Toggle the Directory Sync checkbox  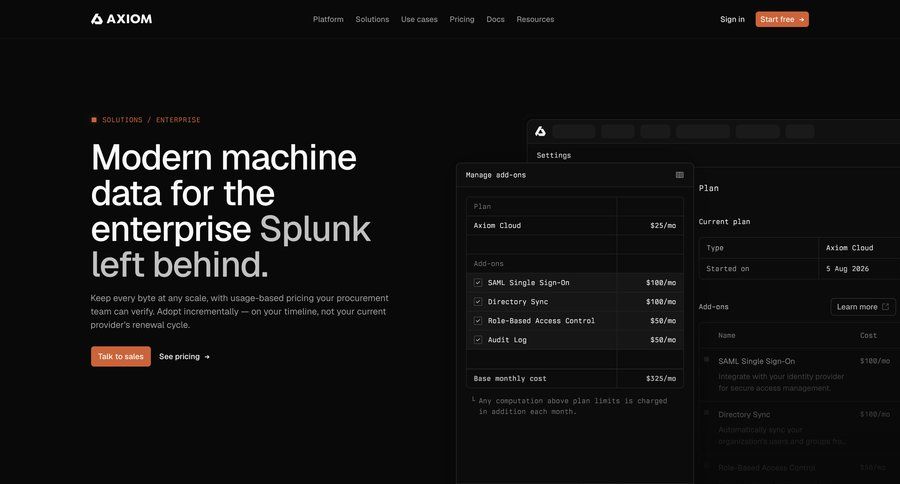[478, 301]
